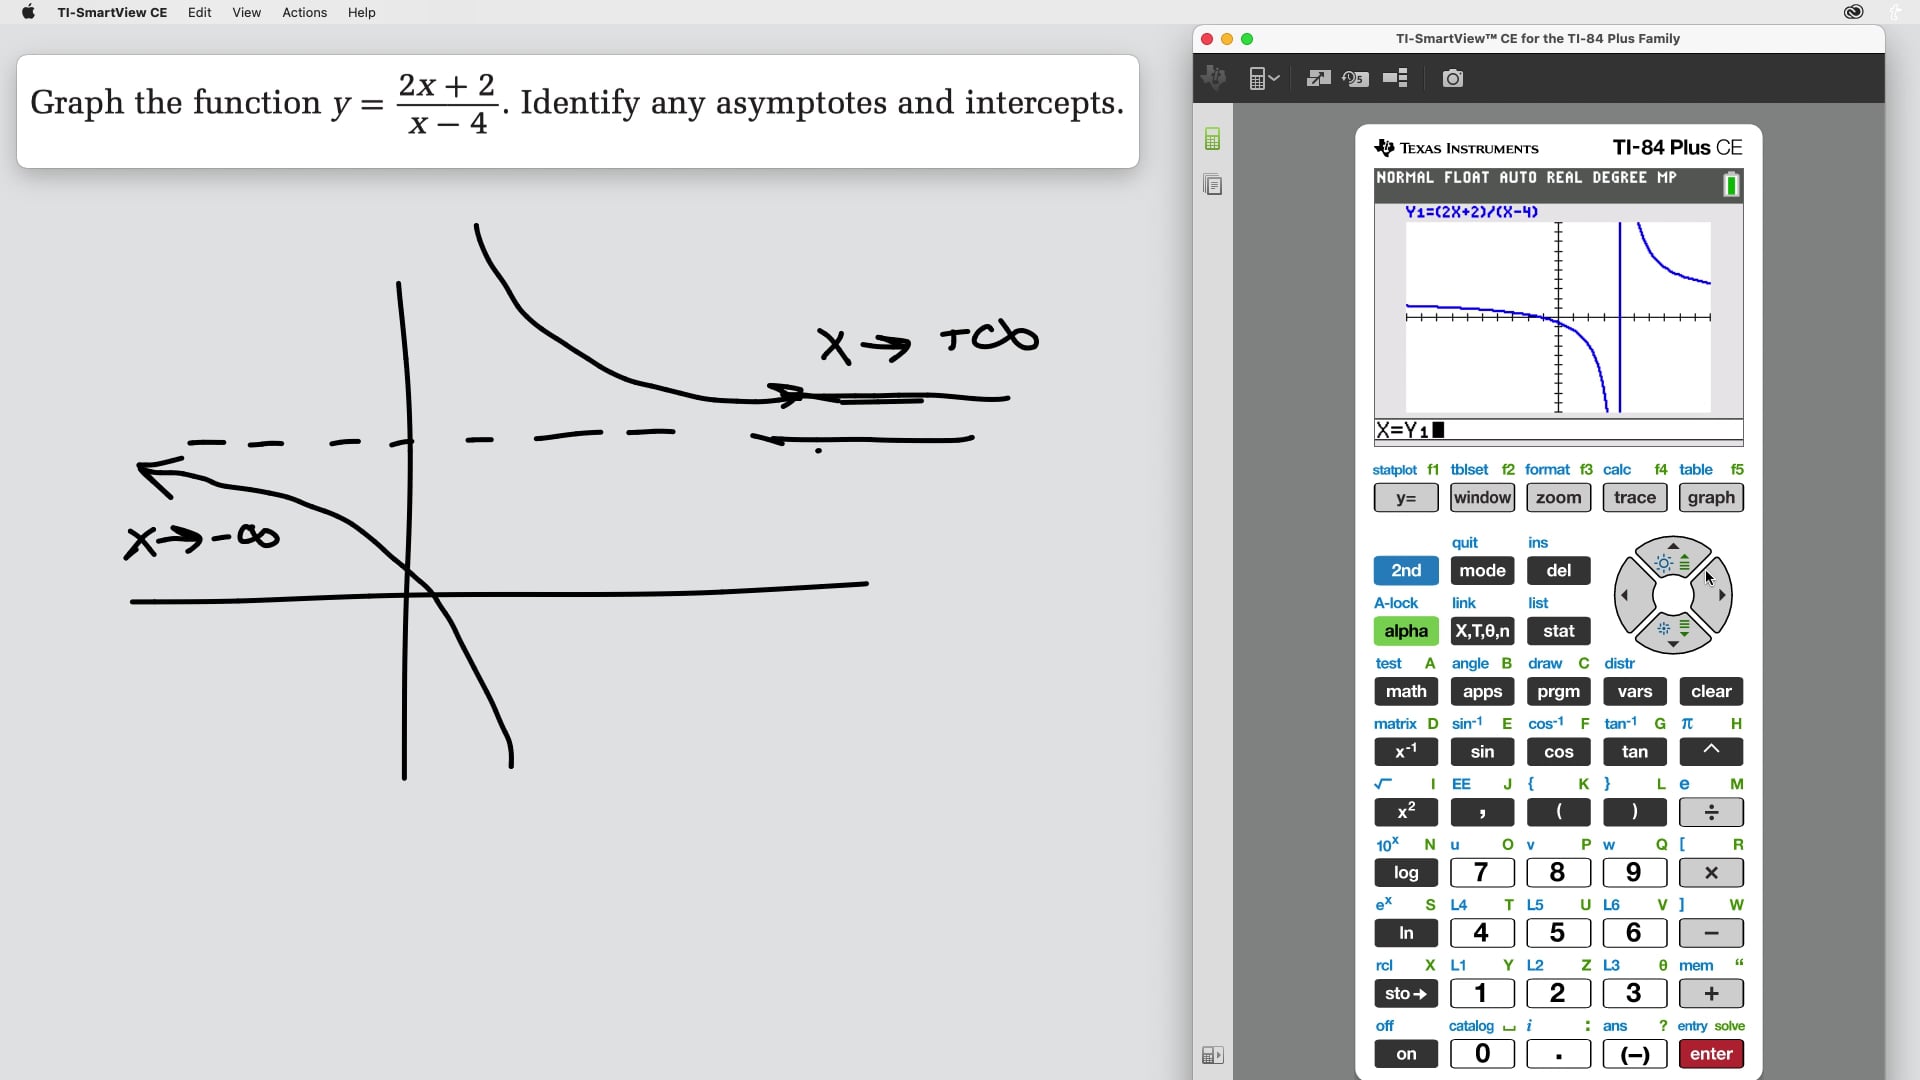Take a screen capture with camera icon

[x=1453, y=78]
